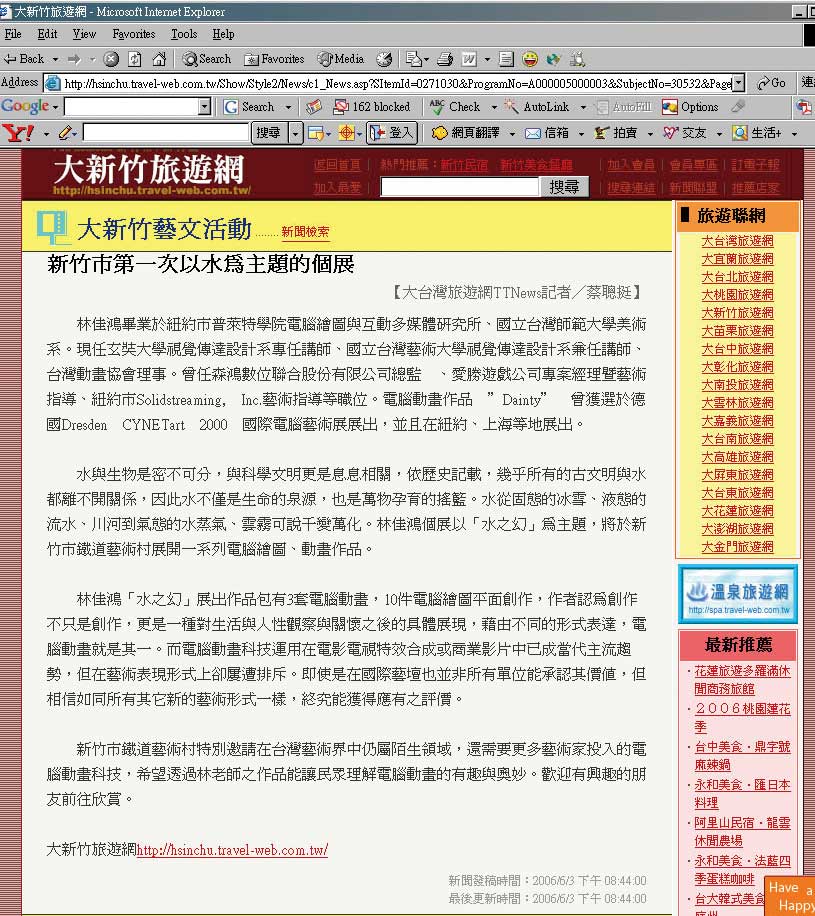This screenshot has height=916, width=815.
Task: Open the 新聞檢索 link
Action: pyautogui.click(x=306, y=231)
